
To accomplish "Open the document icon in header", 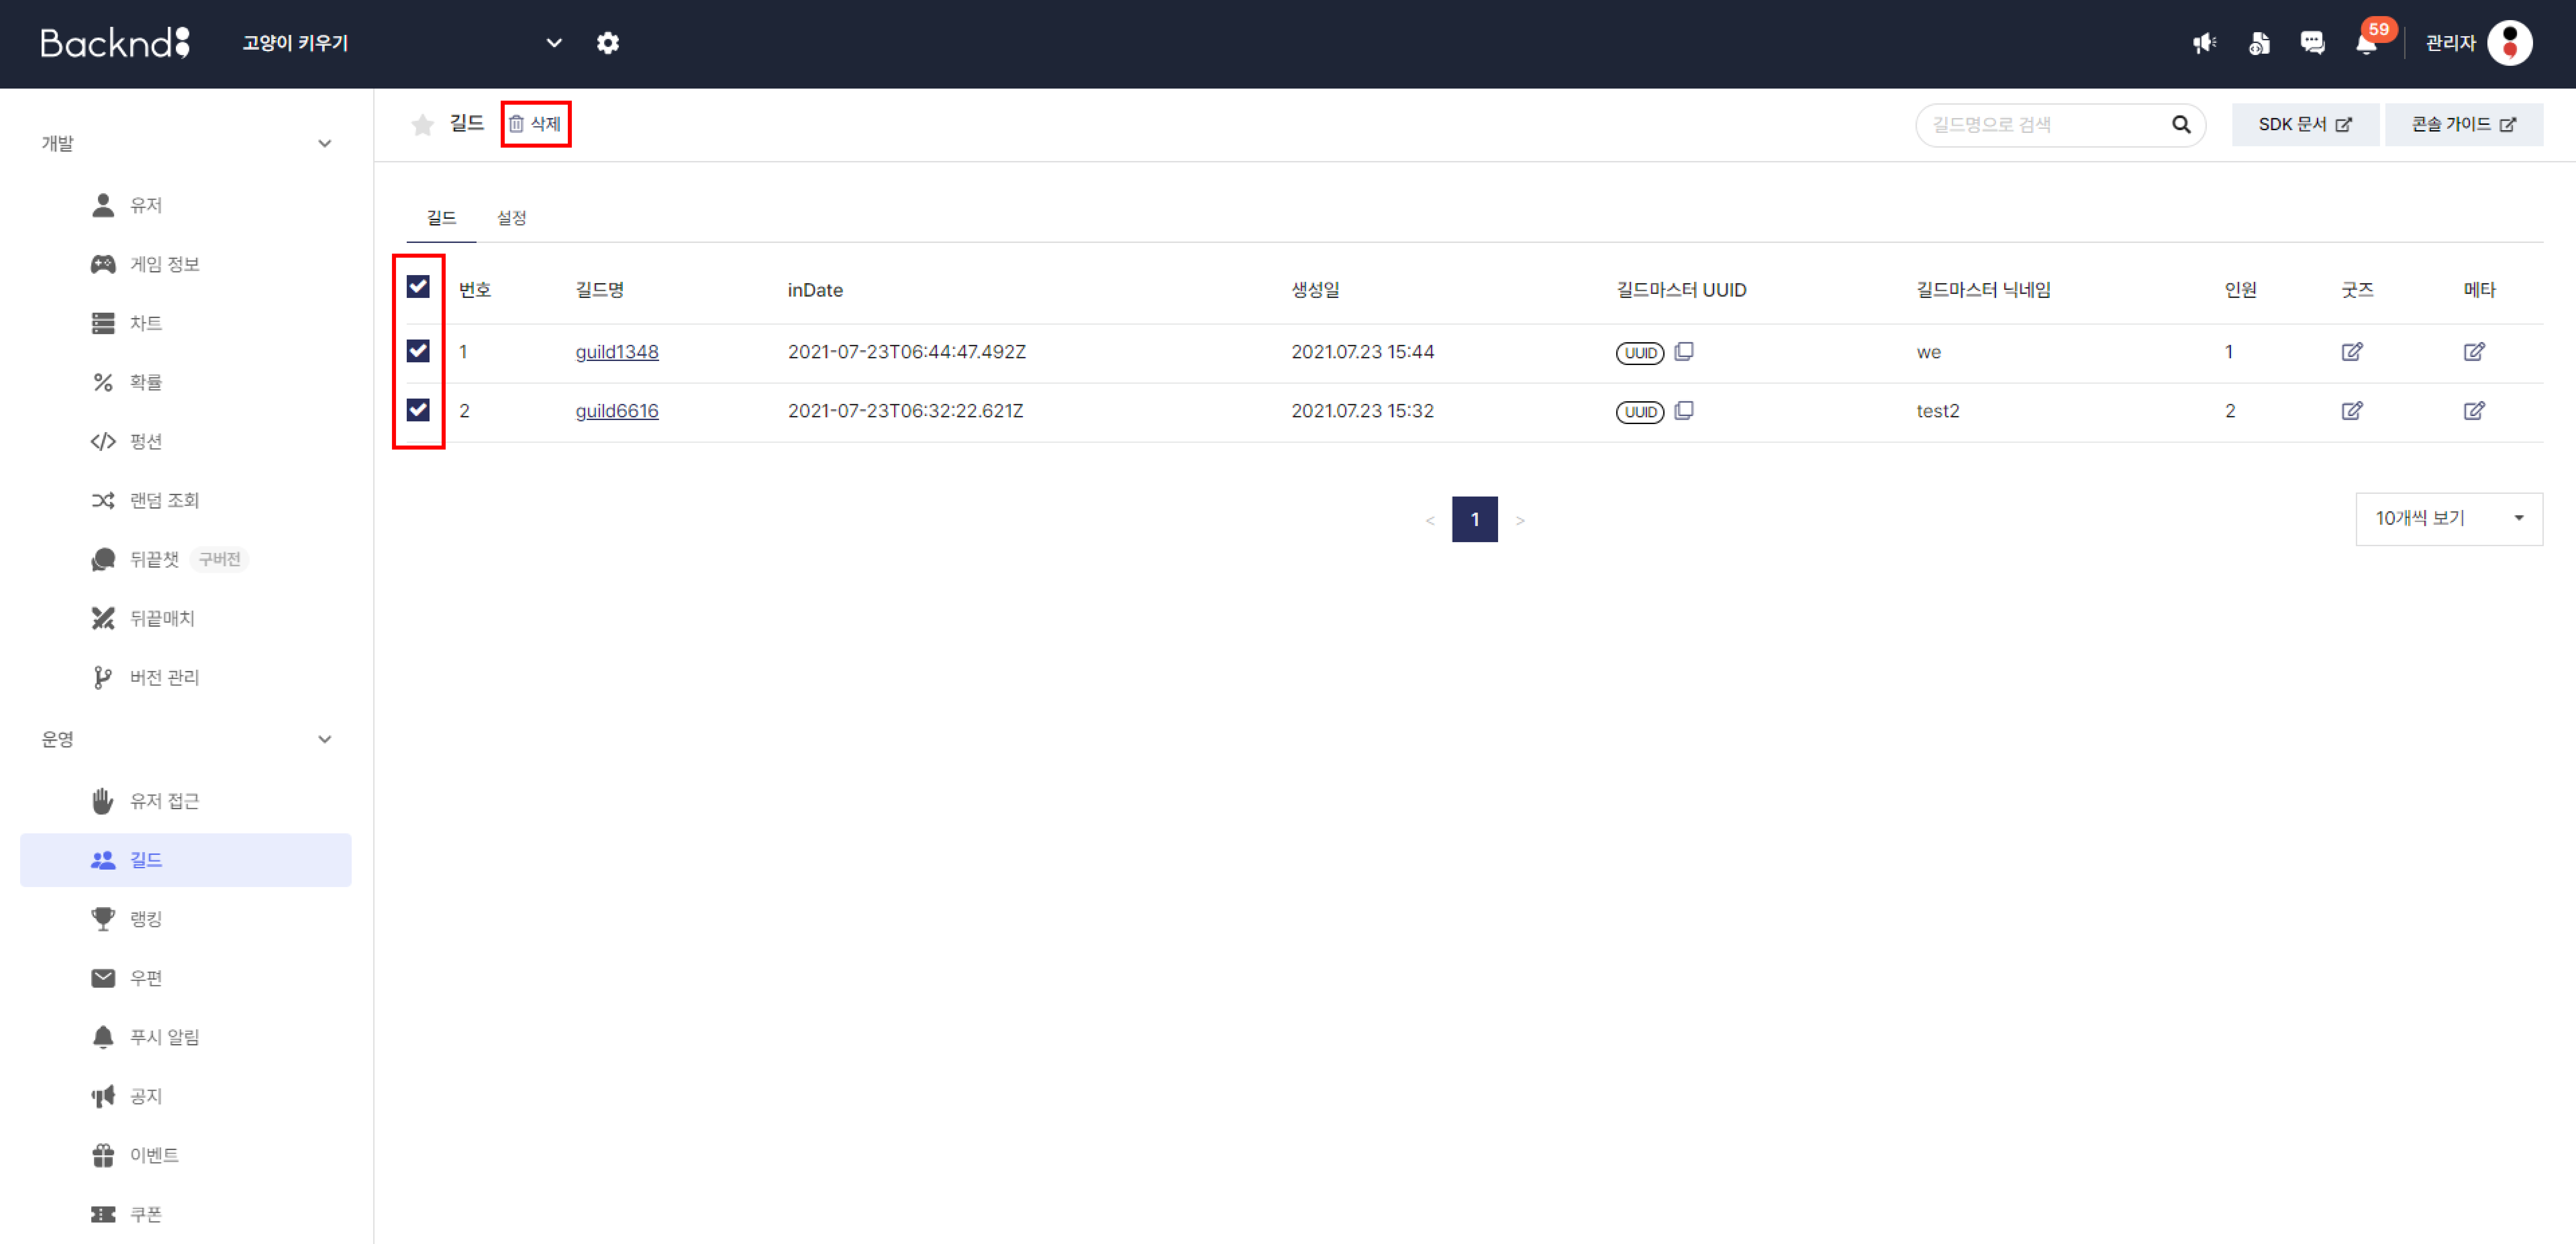I will tap(2259, 43).
